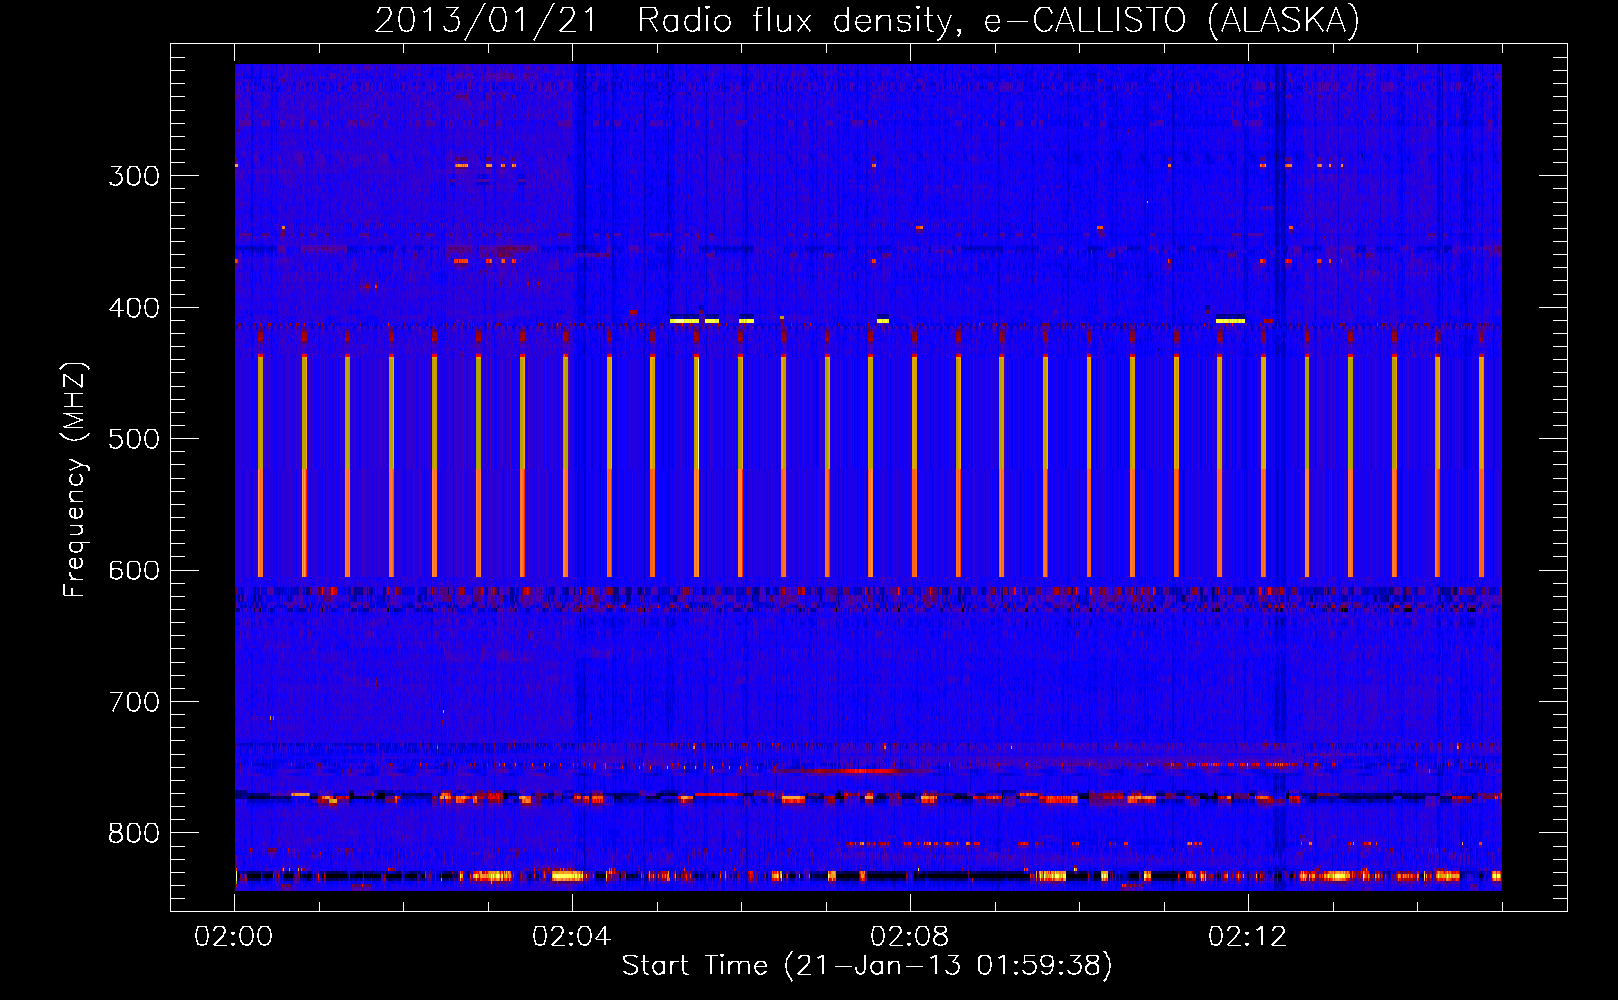The height and width of the screenshot is (1000, 1618).
Task: Click the '02:04' time tick label
Action: pyautogui.click(x=572, y=937)
